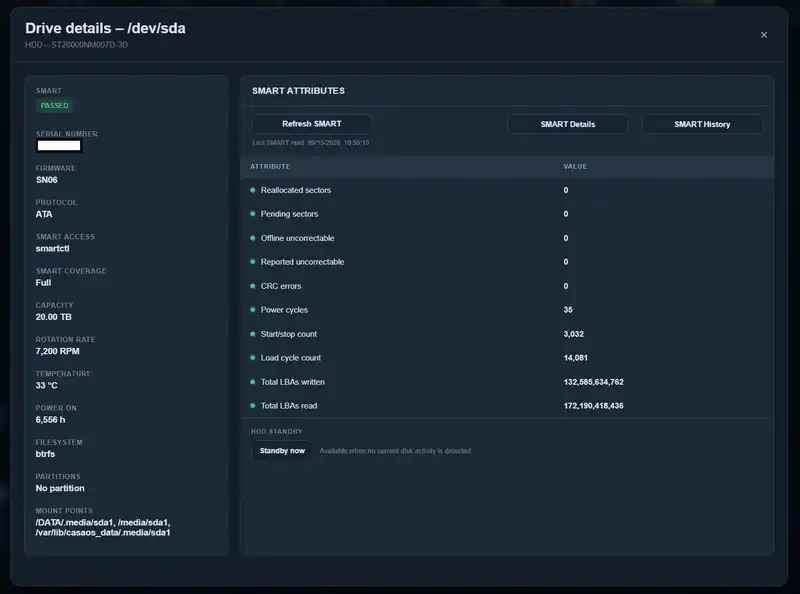Click the SMART access value smartctl
The width and height of the screenshot is (800, 594).
pyautogui.click(x=53, y=248)
